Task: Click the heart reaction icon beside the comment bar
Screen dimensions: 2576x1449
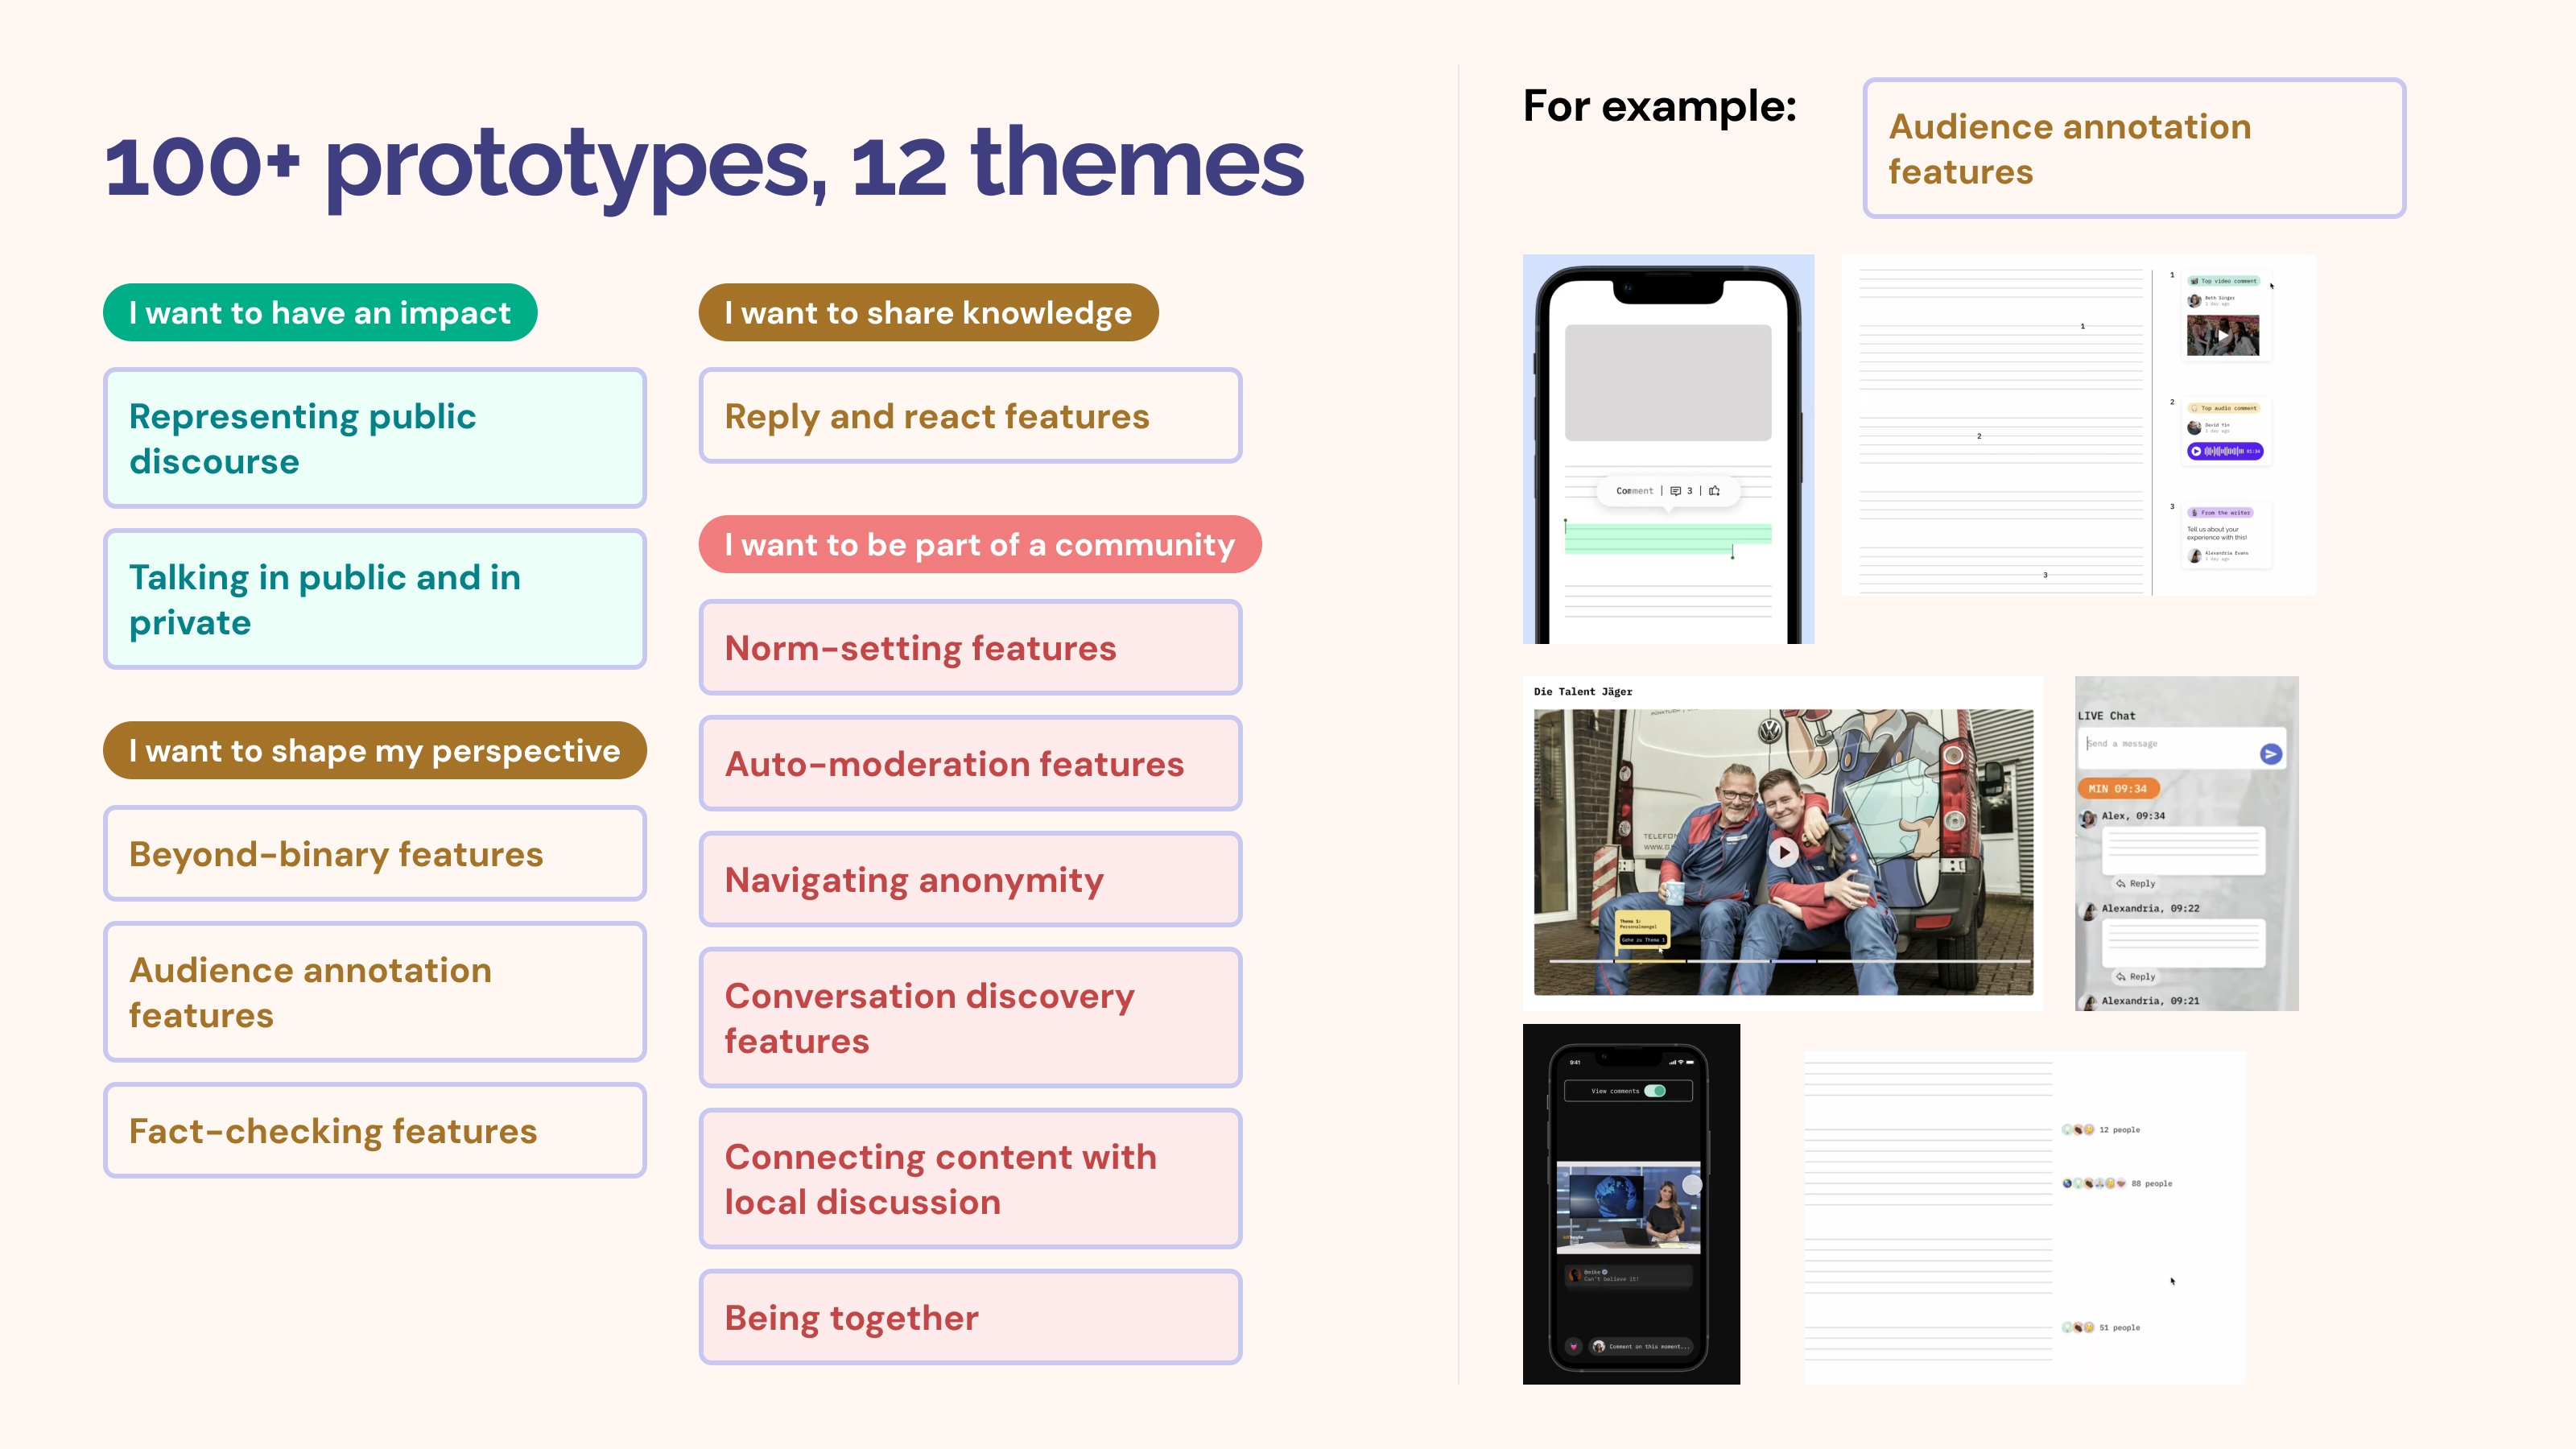Action: pos(1574,1347)
